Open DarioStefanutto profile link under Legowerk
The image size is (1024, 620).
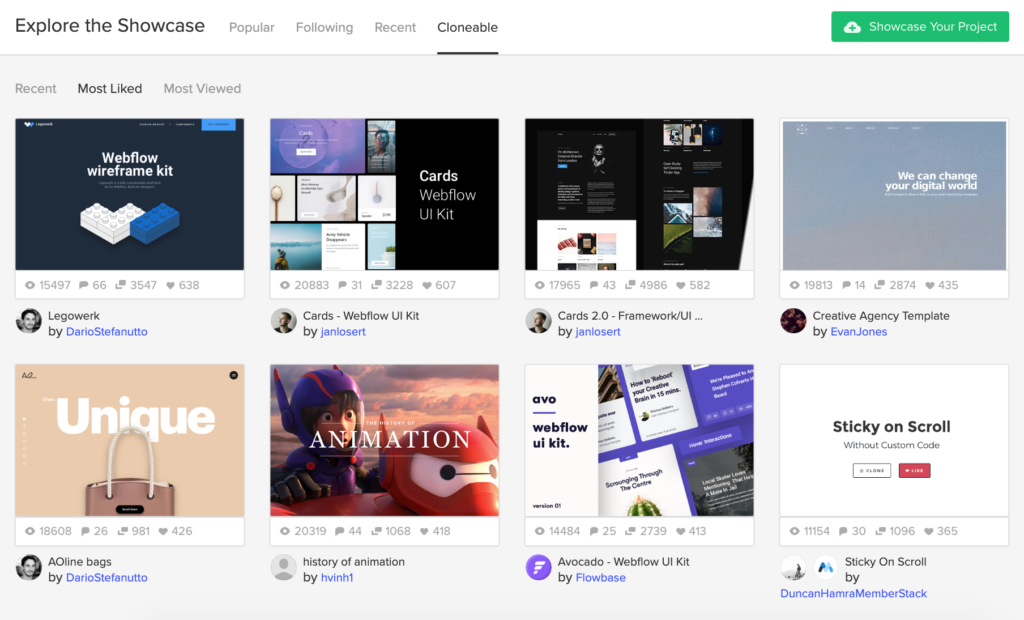coord(106,332)
